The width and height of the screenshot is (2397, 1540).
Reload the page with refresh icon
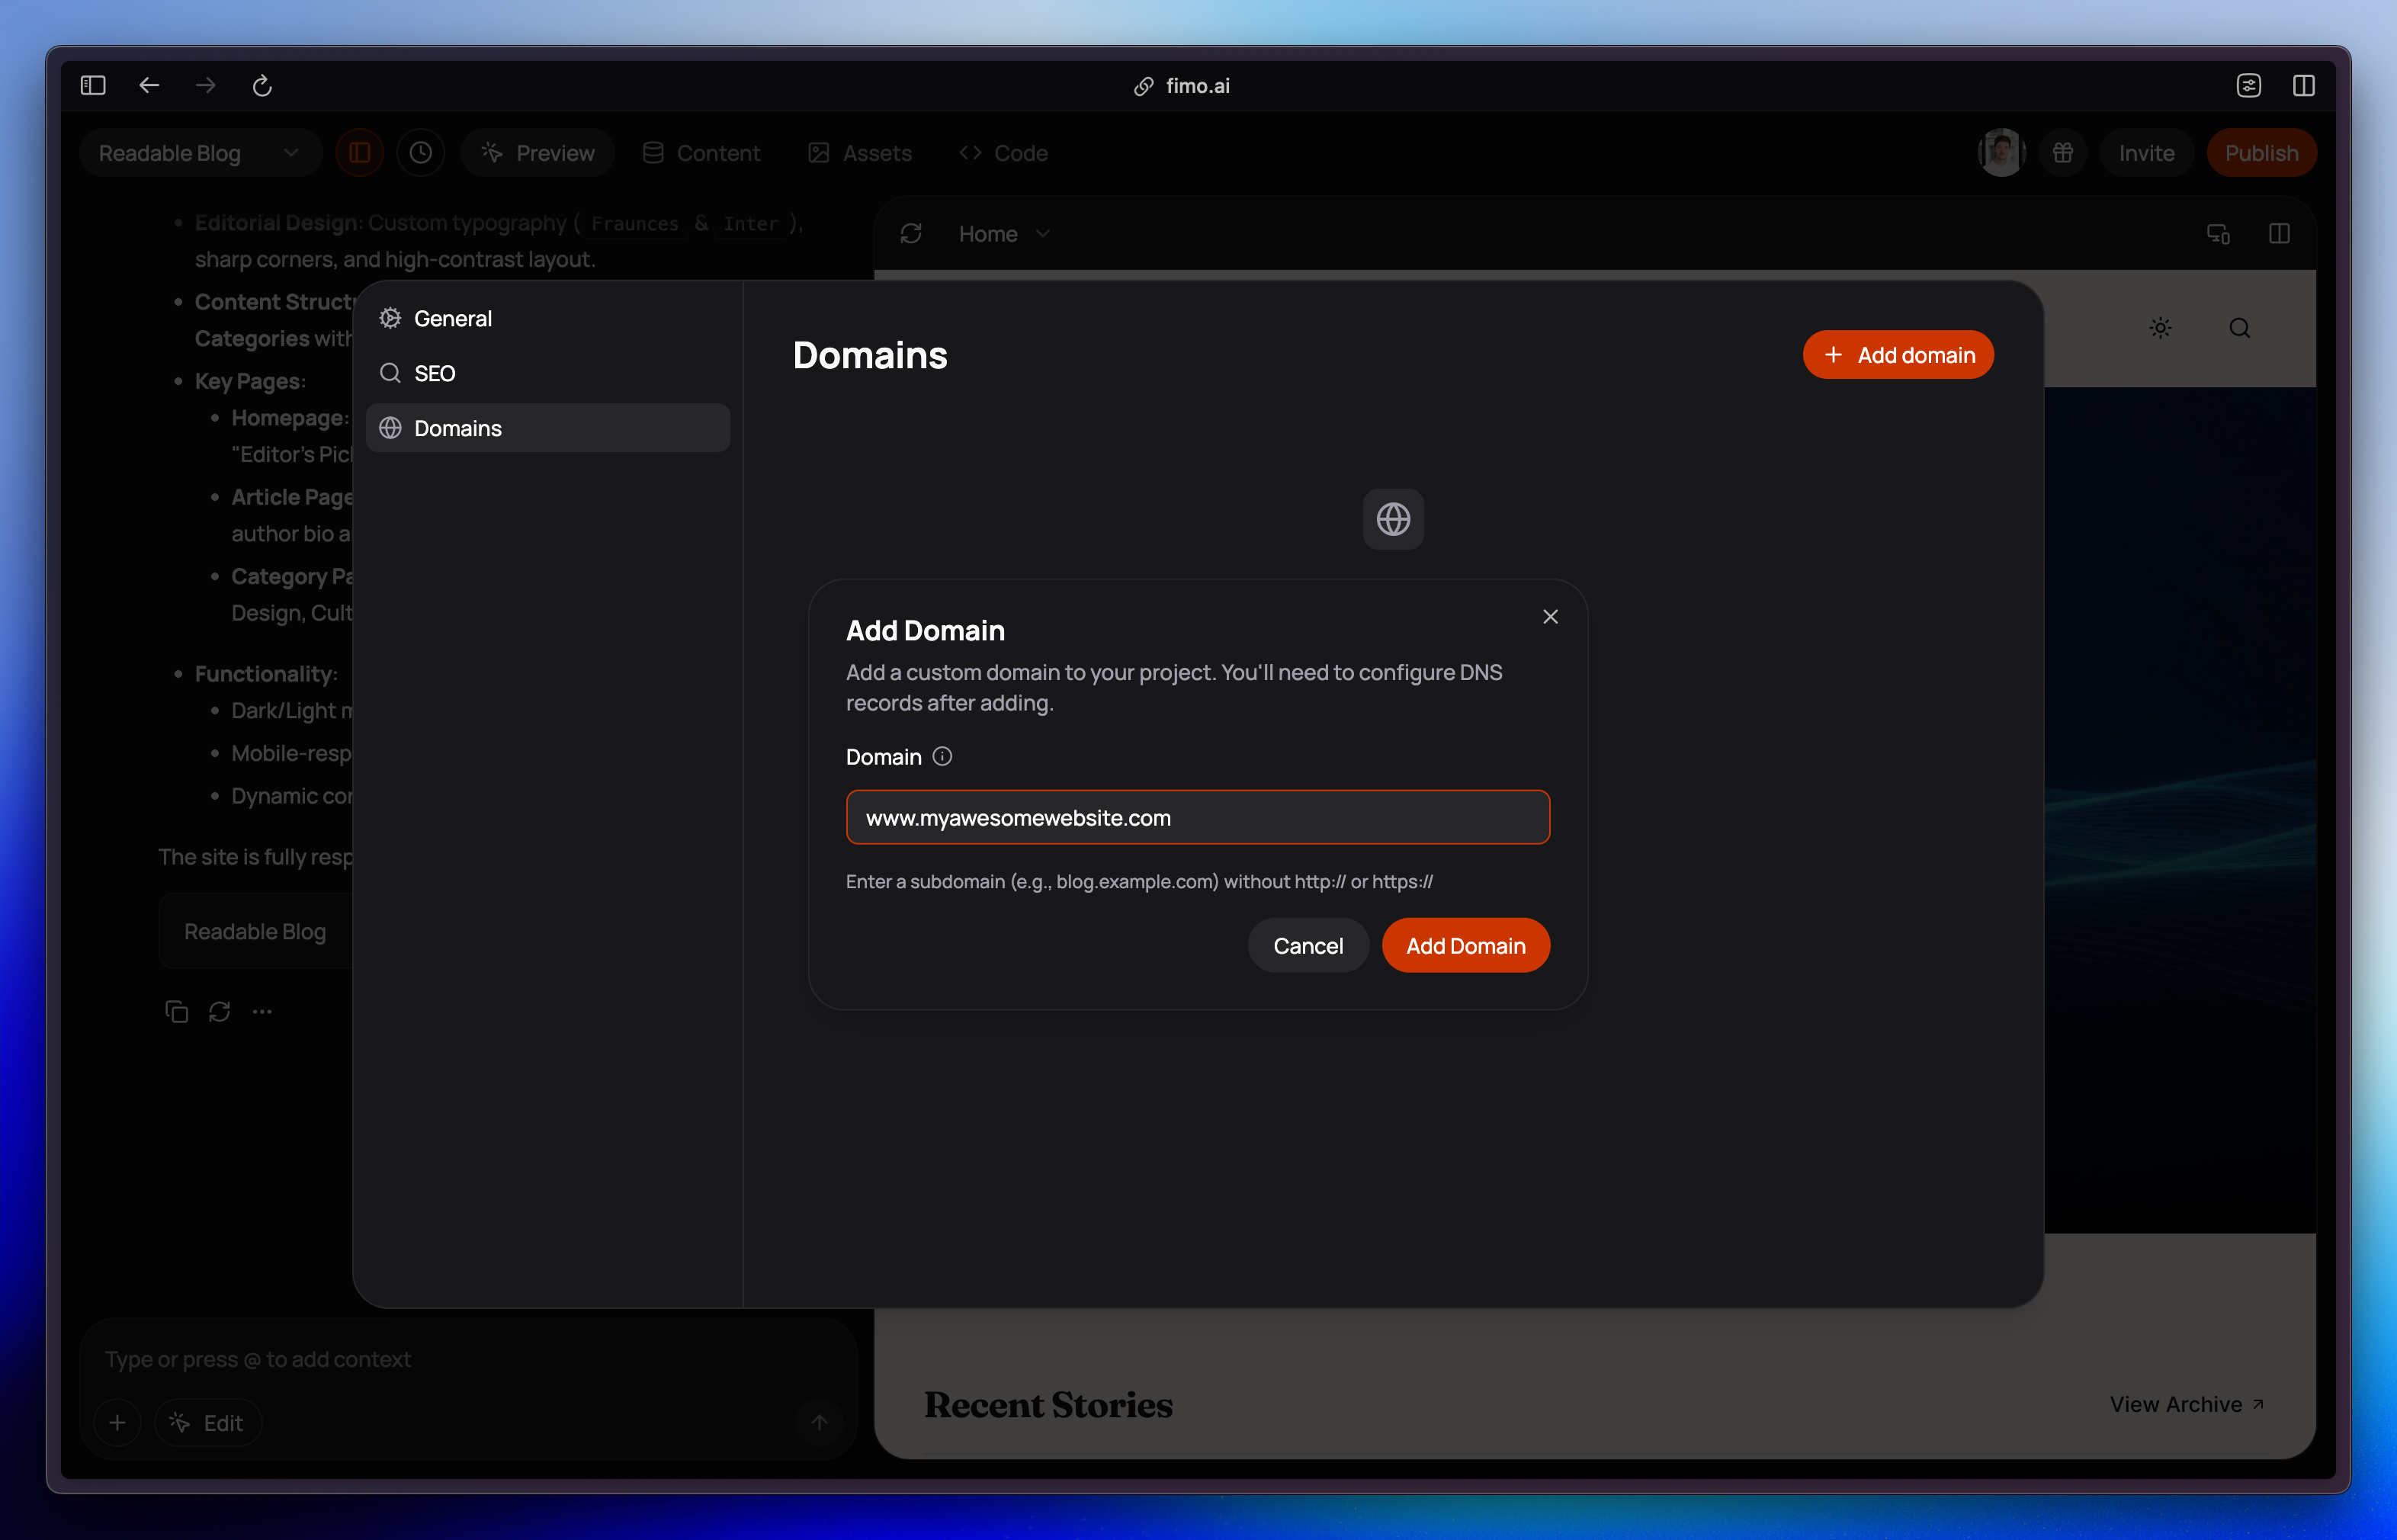[262, 86]
